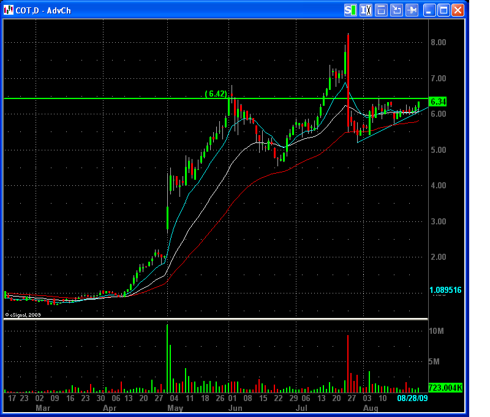Click the interval link 'I' icon
Image resolution: width=490 pixels, height=417 pixels.
(366, 10)
